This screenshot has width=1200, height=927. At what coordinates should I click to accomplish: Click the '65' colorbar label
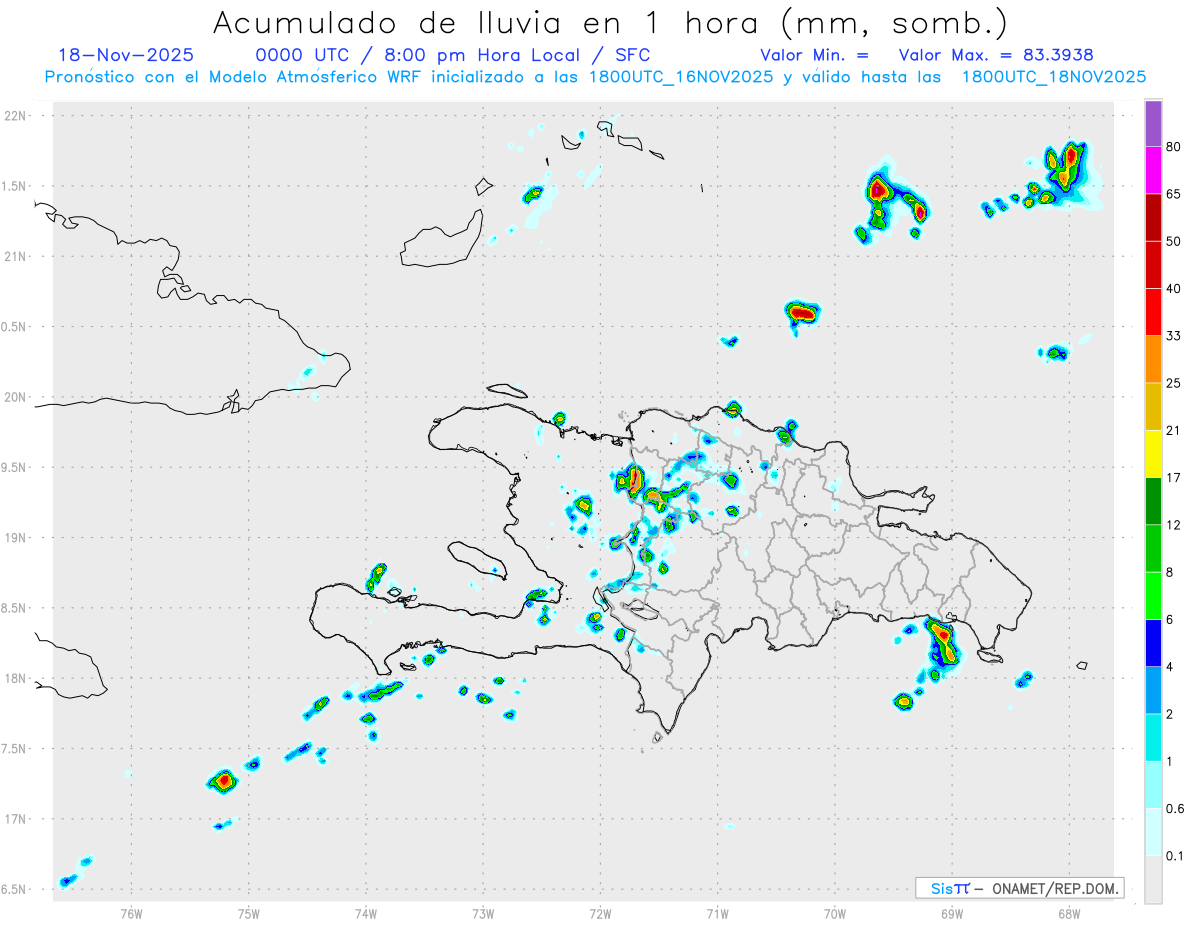click(1174, 194)
